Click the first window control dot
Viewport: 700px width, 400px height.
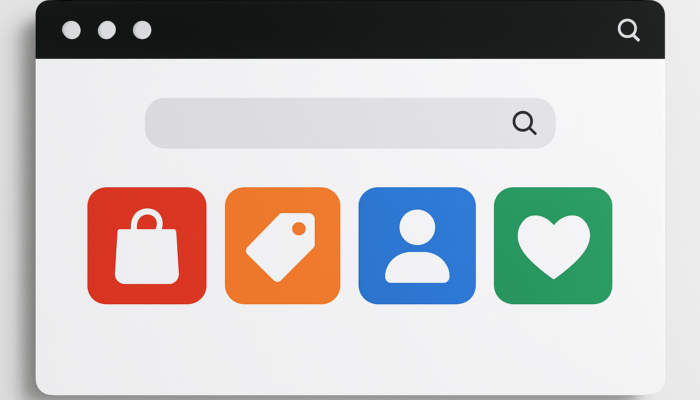tap(71, 30)
